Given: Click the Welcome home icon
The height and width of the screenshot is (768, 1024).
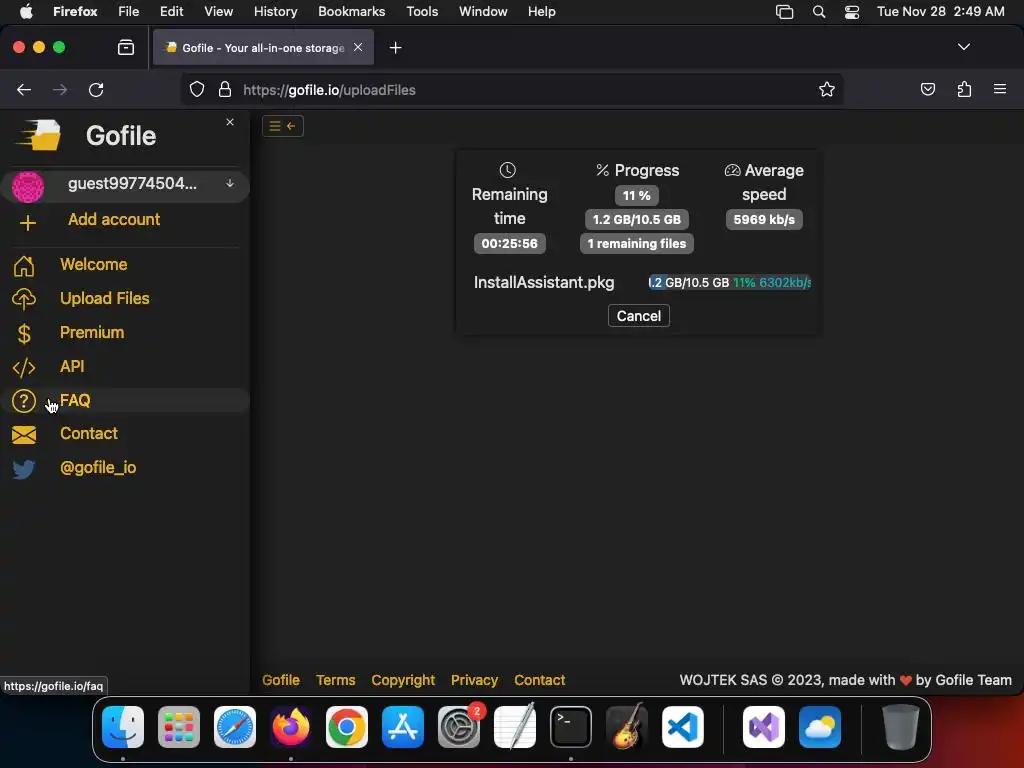Looking at the screenshot, I should pyautogui.click(x=24, y=266).
